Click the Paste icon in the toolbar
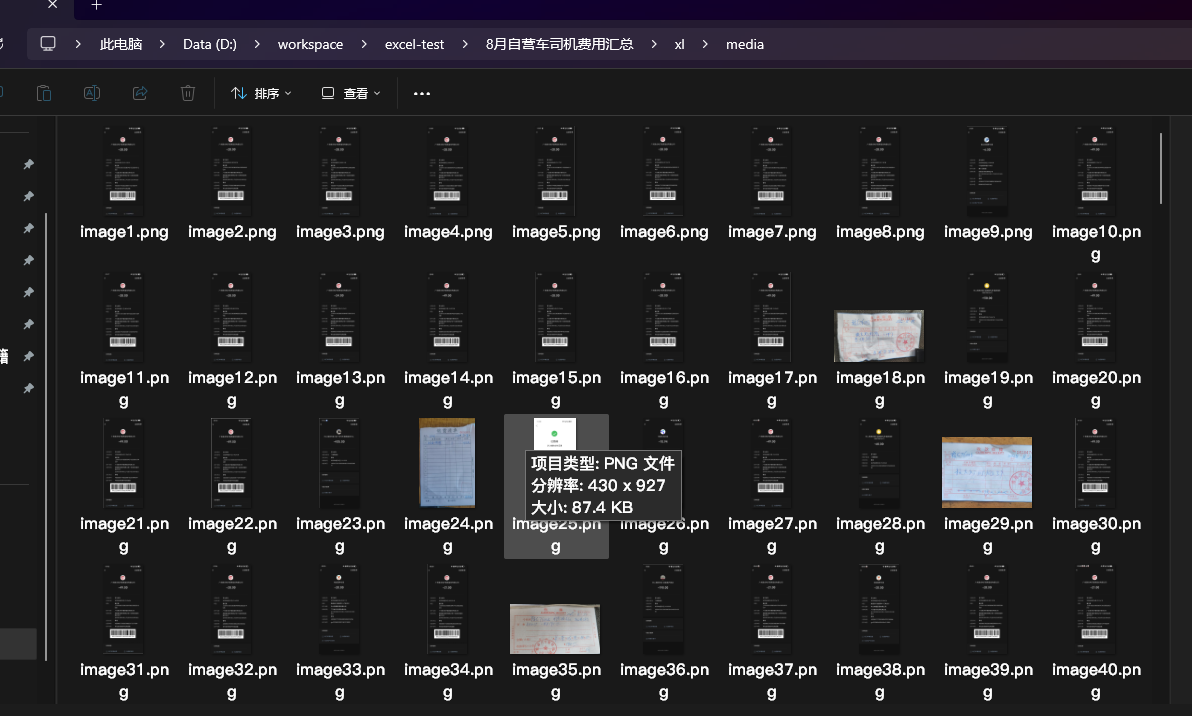Viewport: 1192px width, 716px height. coord(44,93)
